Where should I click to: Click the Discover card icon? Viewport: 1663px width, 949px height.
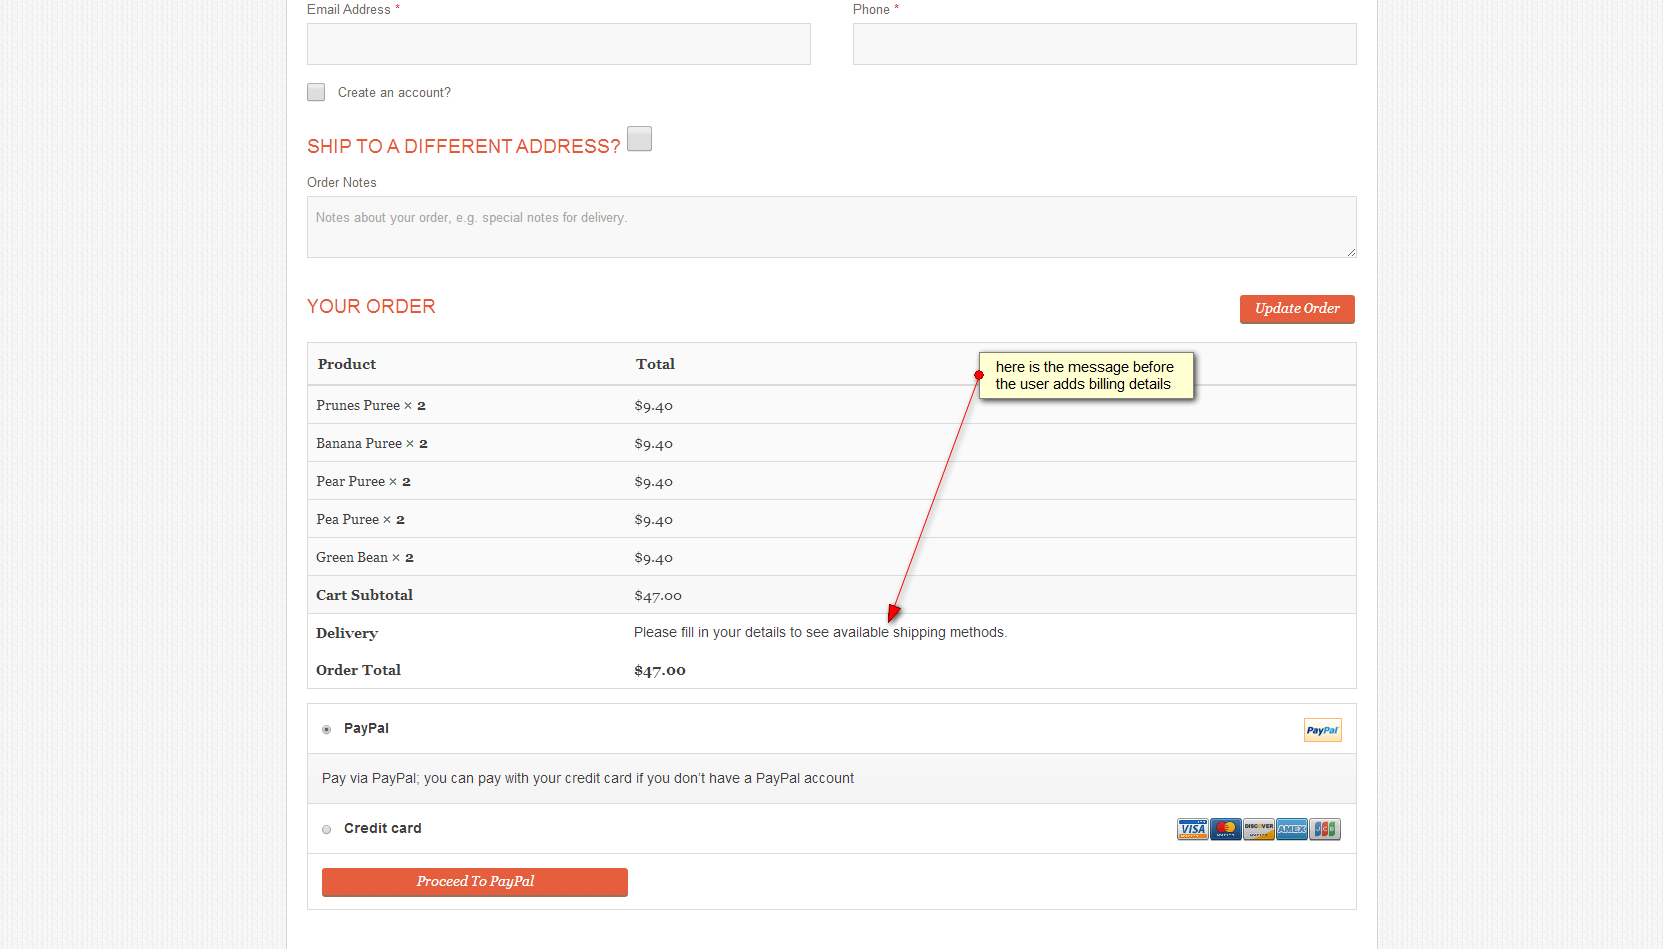coord(1258,829)
